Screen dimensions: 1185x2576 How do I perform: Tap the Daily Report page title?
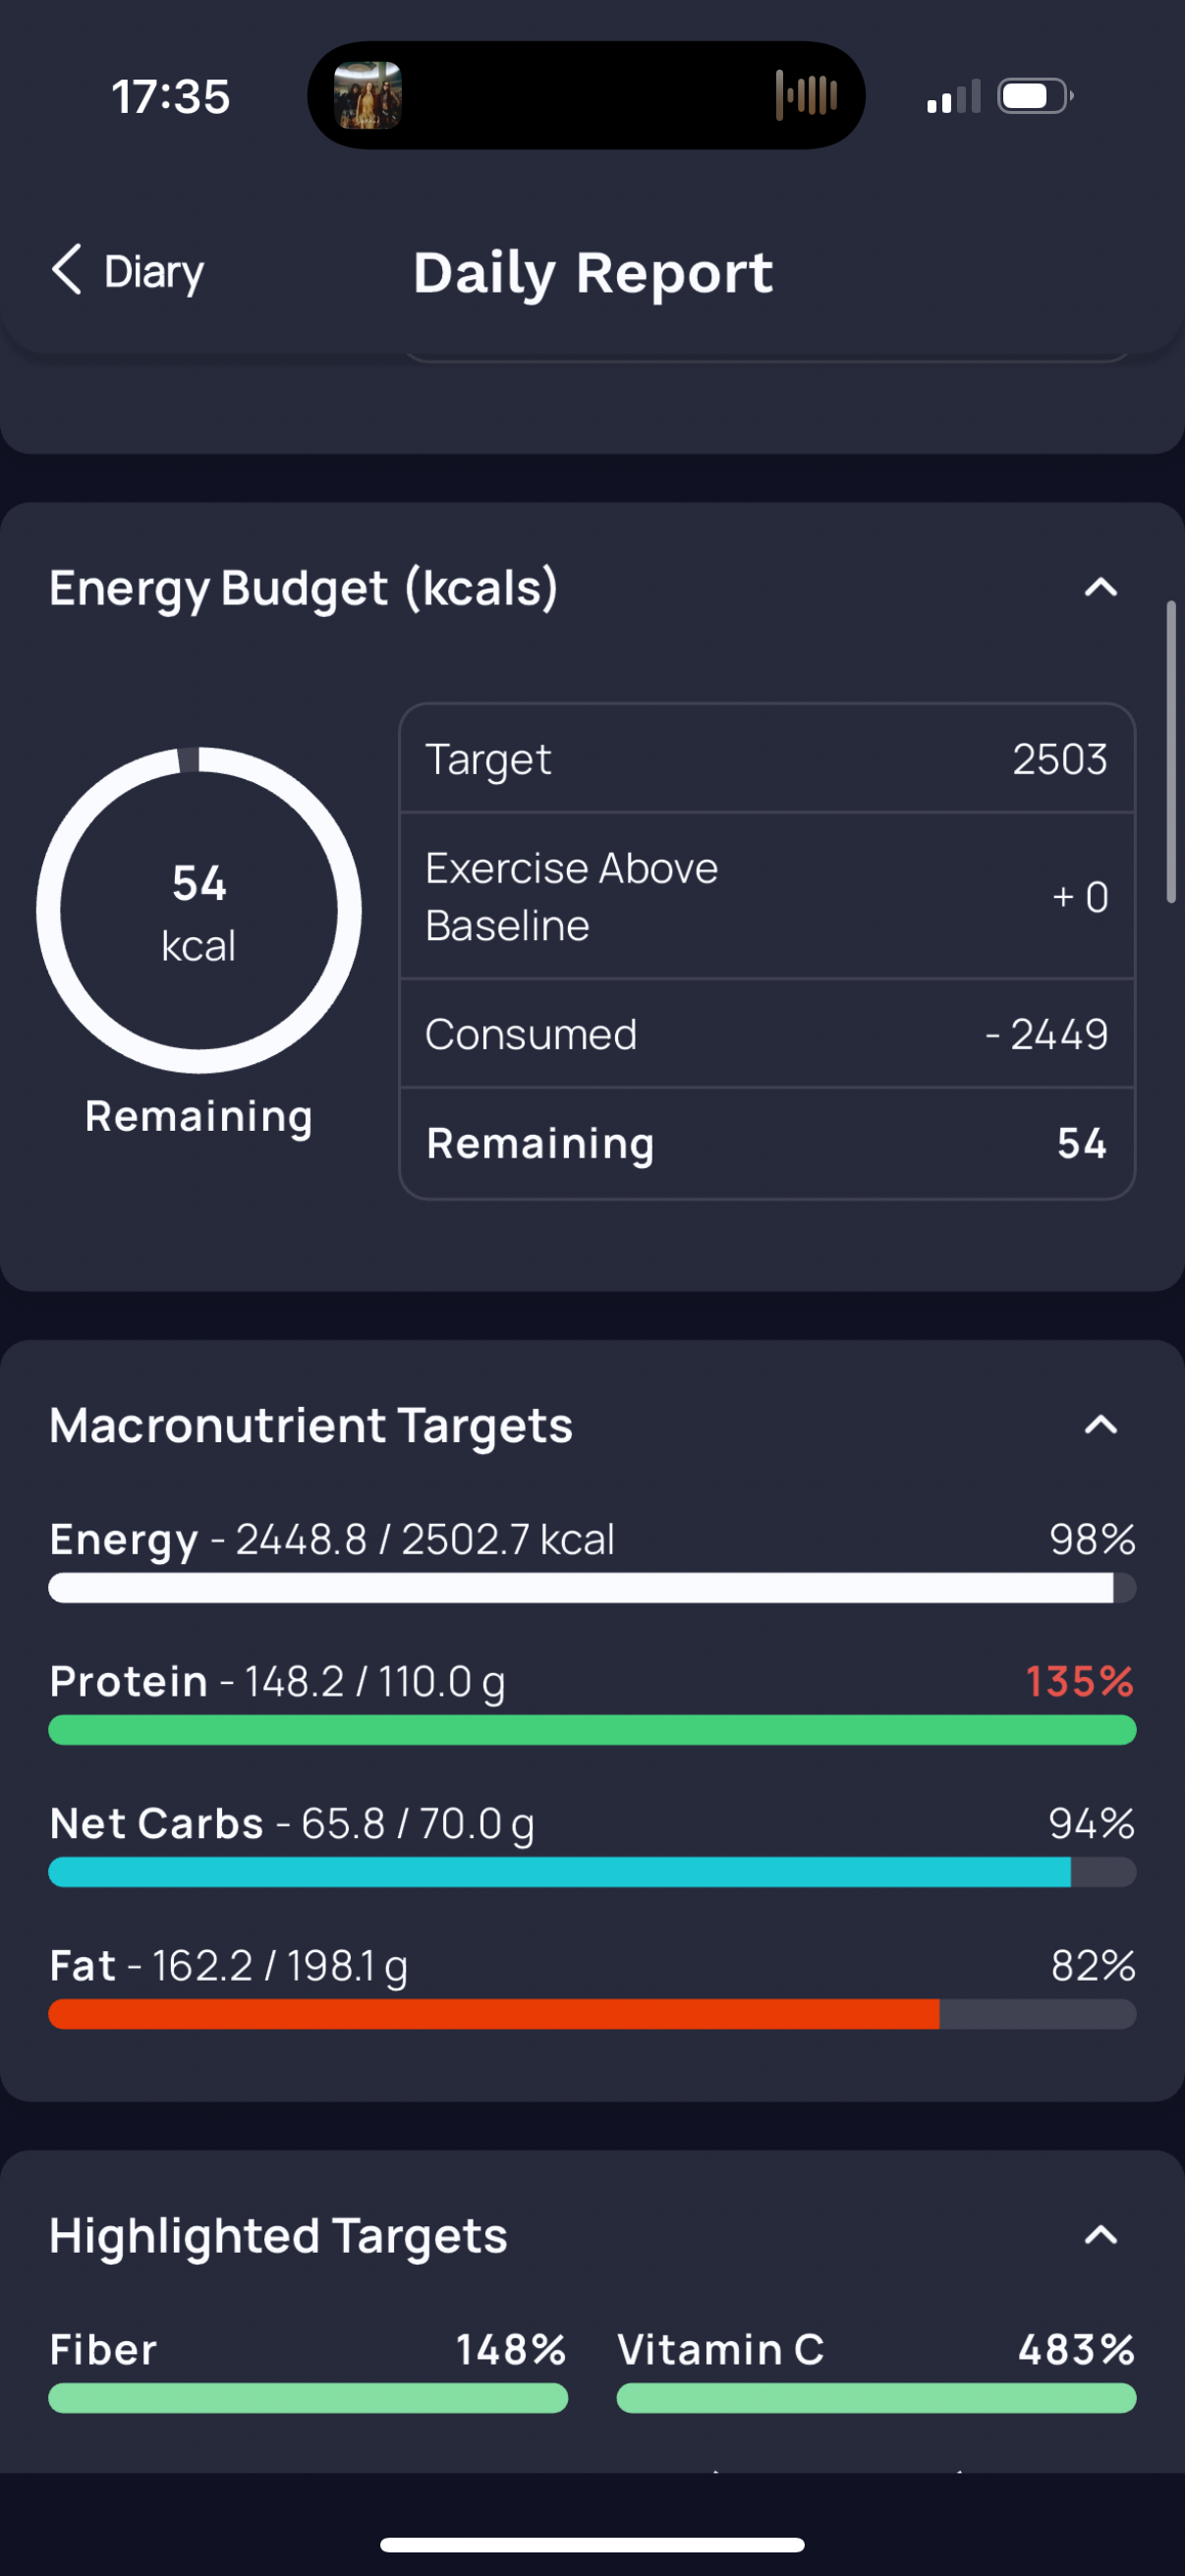tap(593, 272)
